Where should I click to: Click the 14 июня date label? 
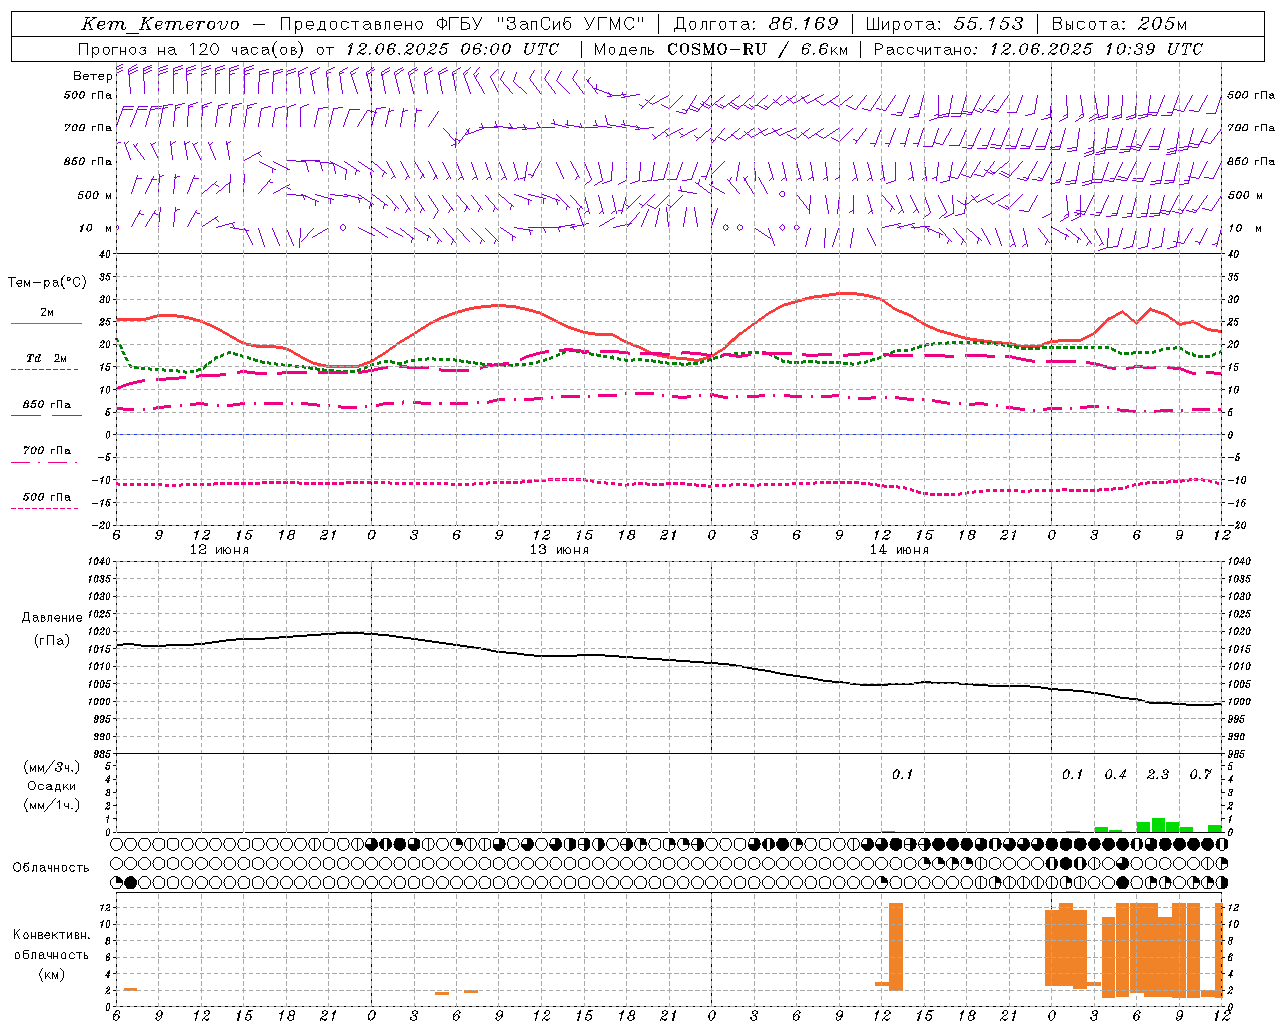click(899, 550)
